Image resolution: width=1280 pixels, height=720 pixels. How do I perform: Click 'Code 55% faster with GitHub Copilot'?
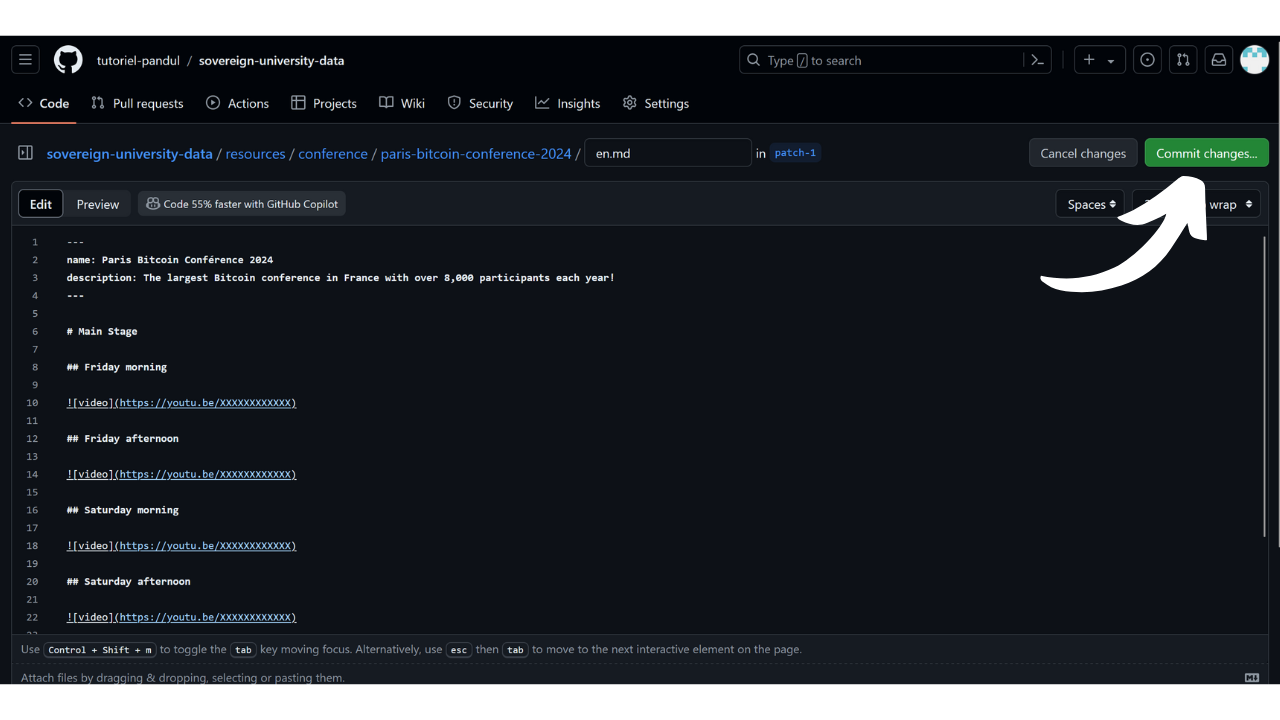[242, 204]
